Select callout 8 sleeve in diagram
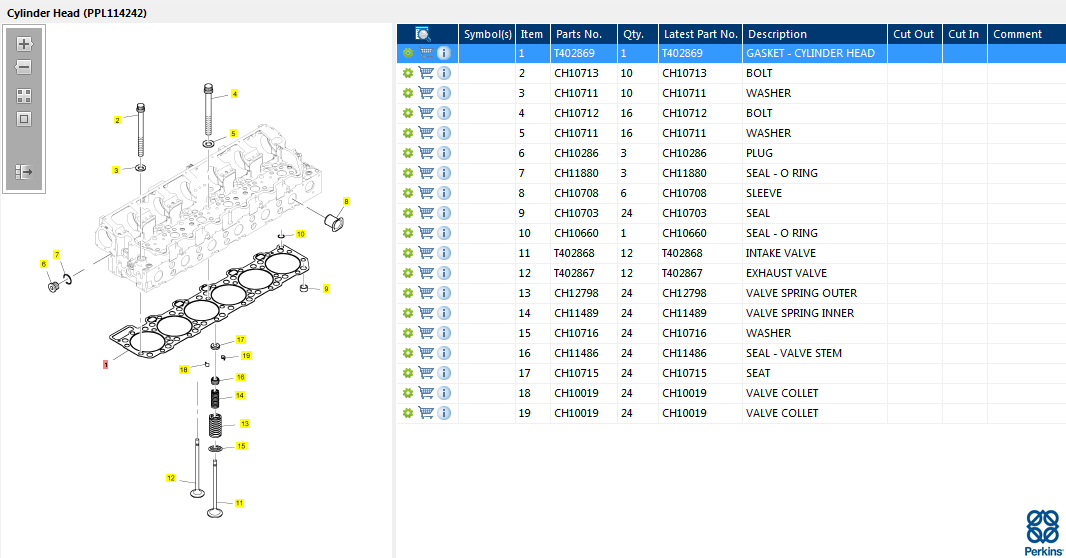 pos(346,201)
